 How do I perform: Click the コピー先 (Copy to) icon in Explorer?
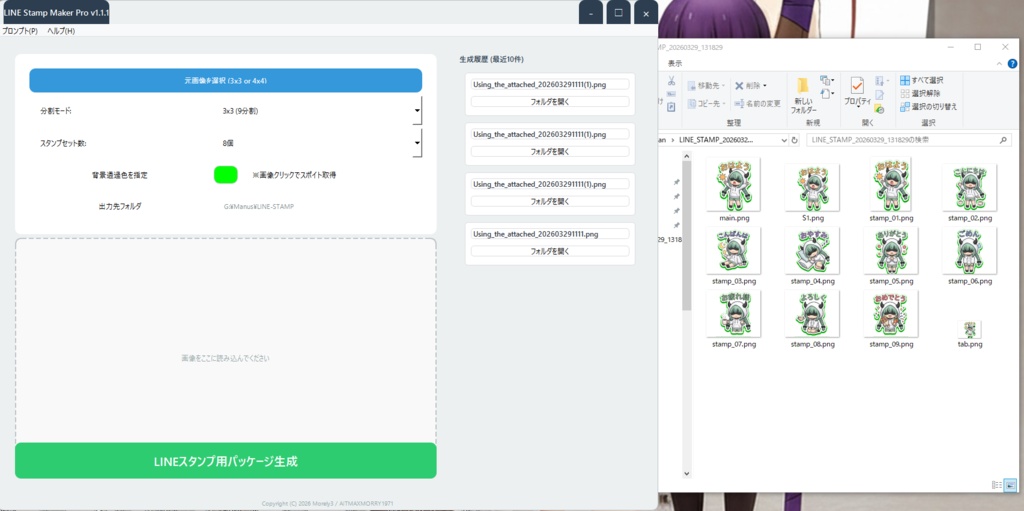(x=692, y=103)
